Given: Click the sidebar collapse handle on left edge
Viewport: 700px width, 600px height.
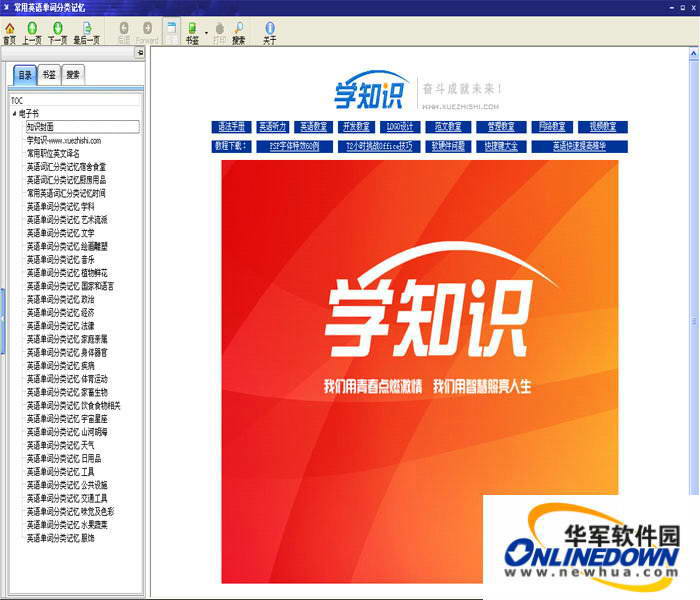Looking at the screenshot, I should click(x=3, y=321).
